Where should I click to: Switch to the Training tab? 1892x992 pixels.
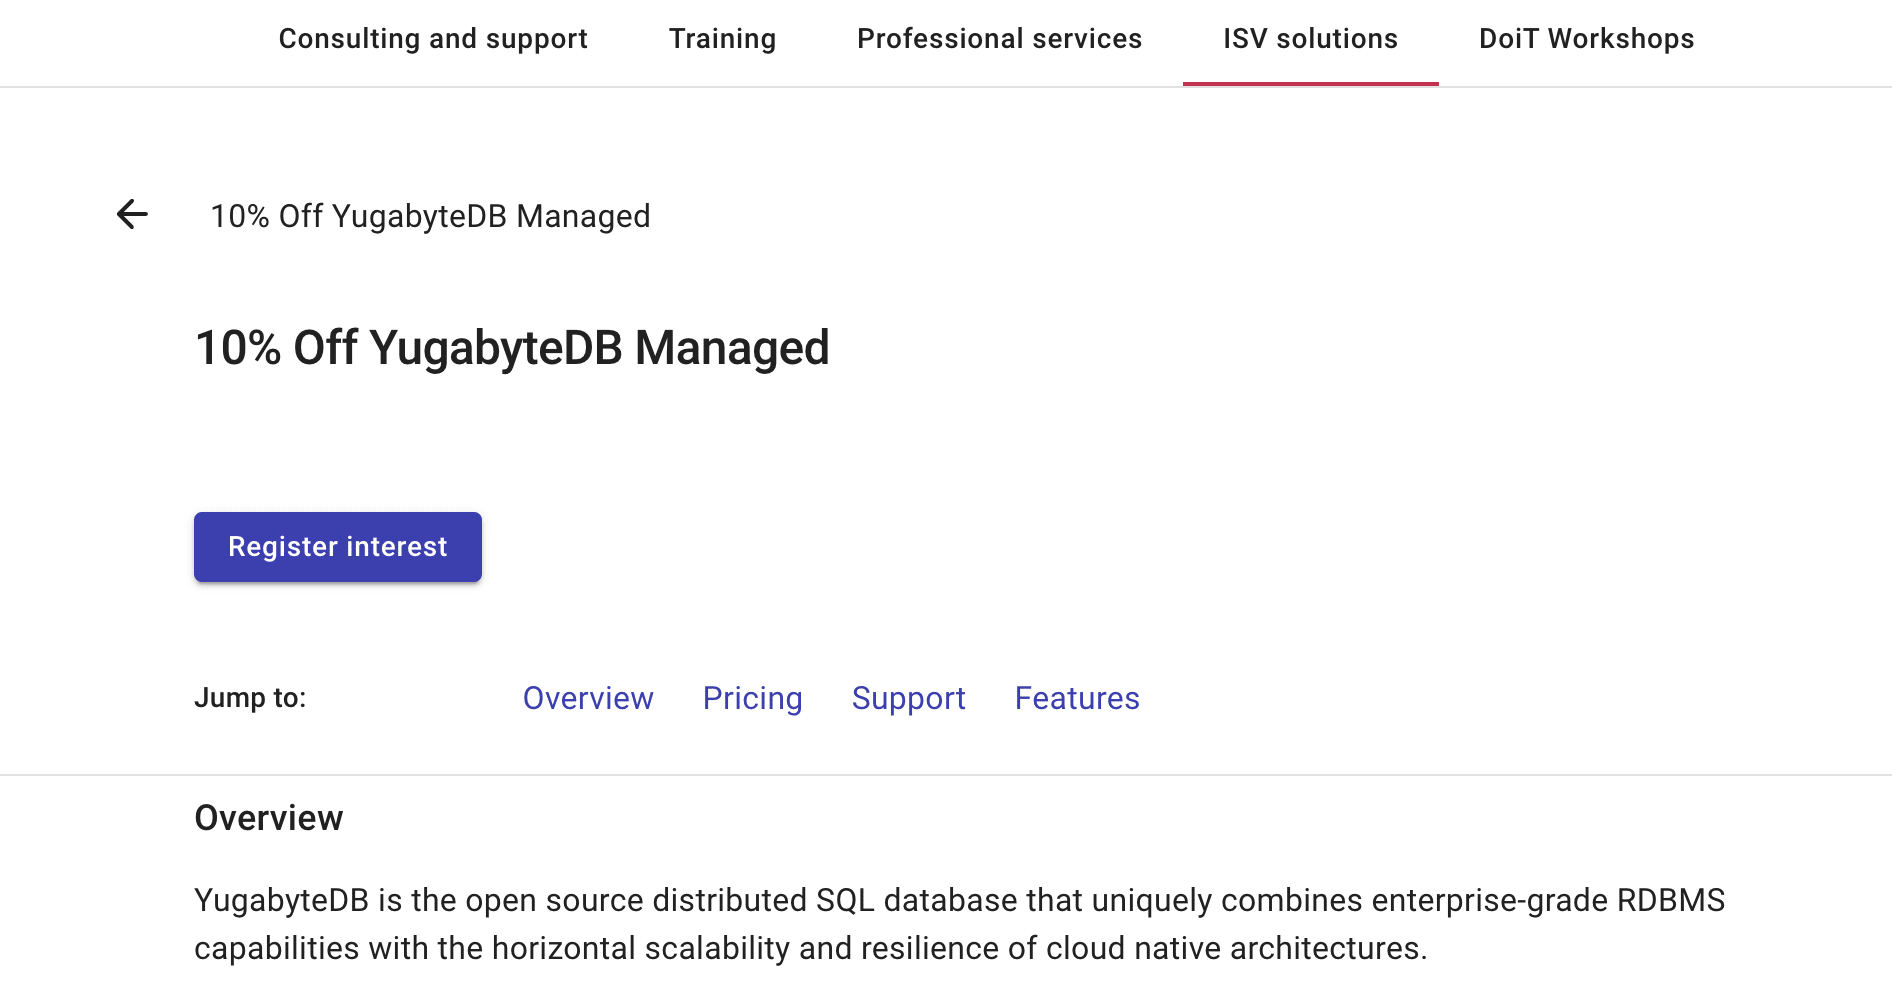point(722,39)
